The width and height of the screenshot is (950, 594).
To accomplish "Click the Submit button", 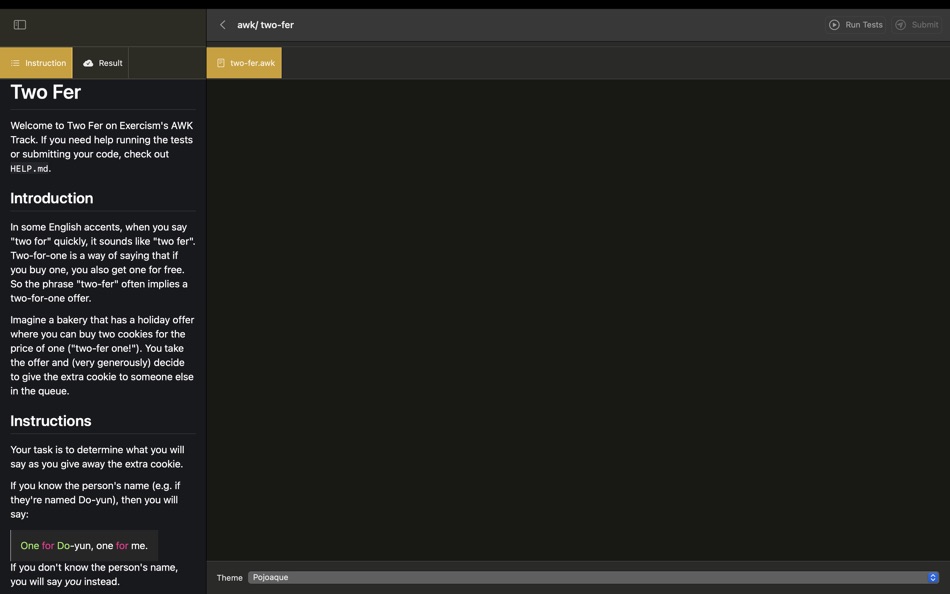I will pyautogui.click(x=917, y=25).
